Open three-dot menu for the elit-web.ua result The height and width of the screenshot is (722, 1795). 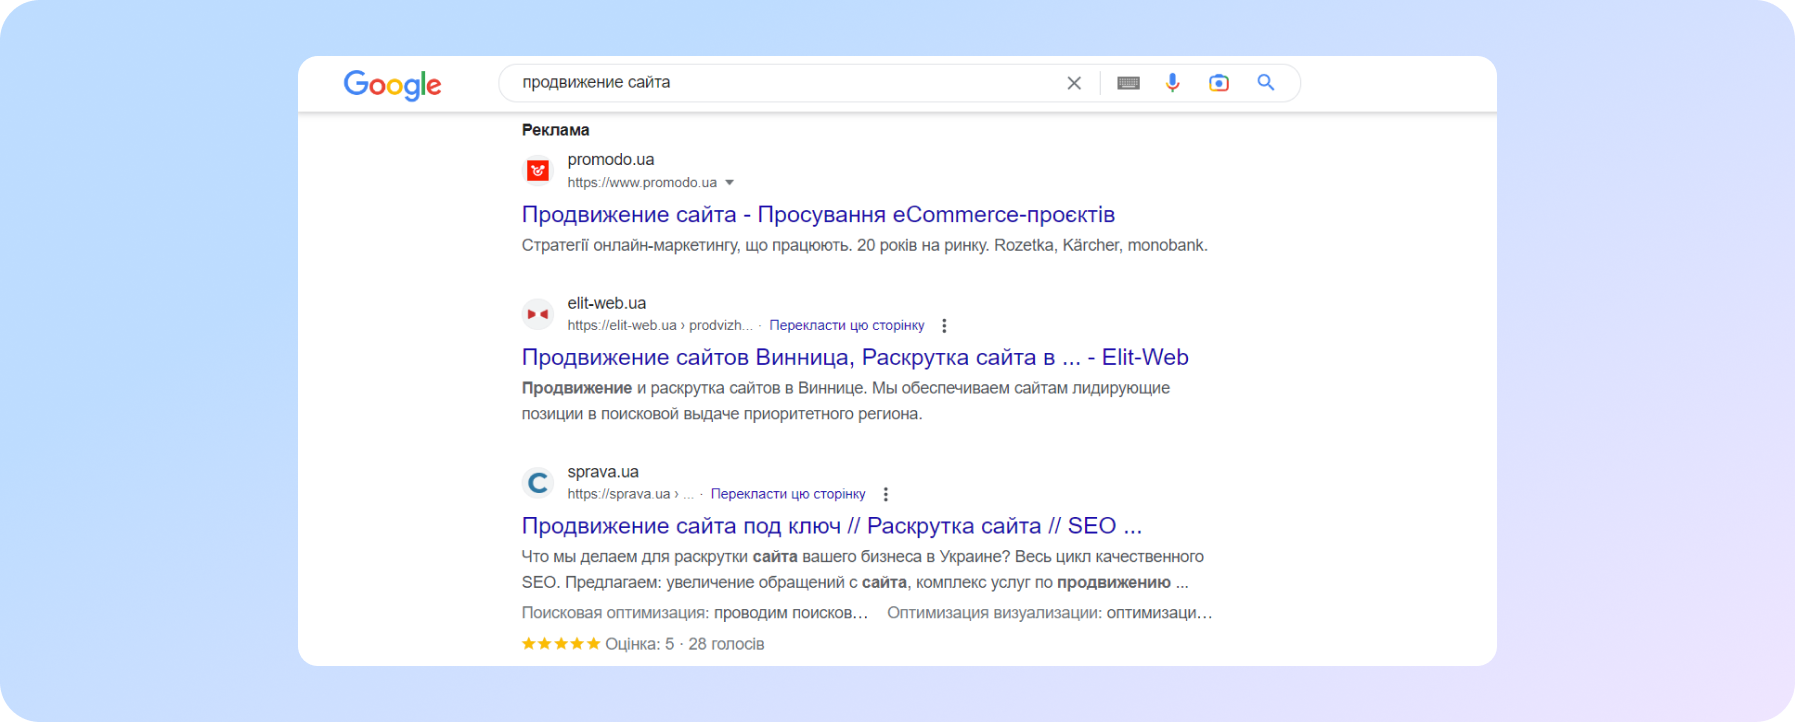point(944,326)
